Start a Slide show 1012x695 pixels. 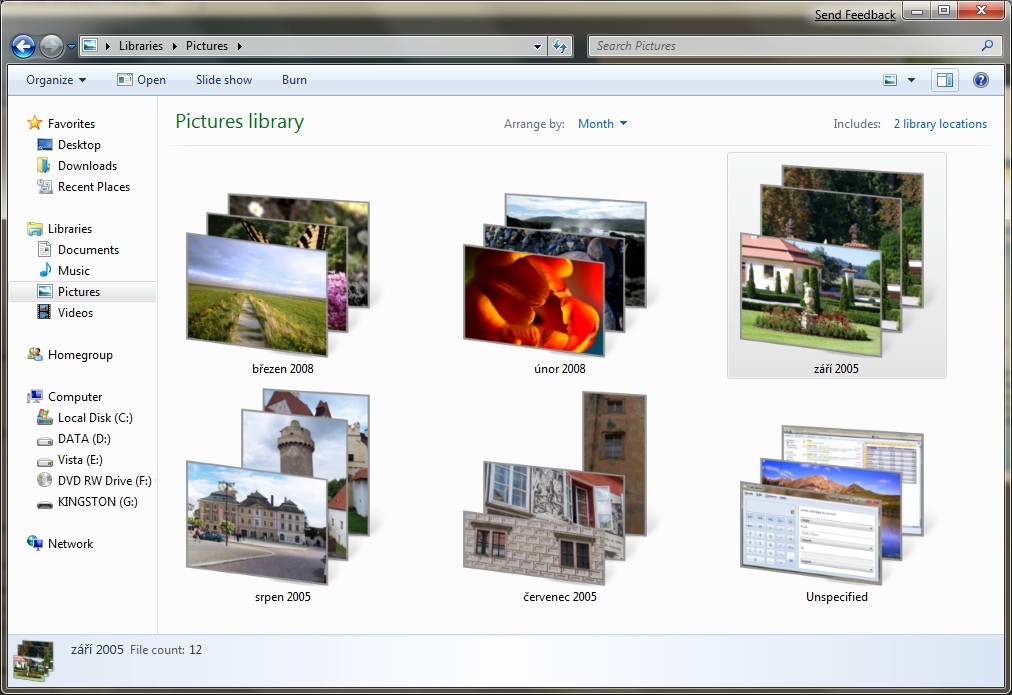tap(224, 80)
